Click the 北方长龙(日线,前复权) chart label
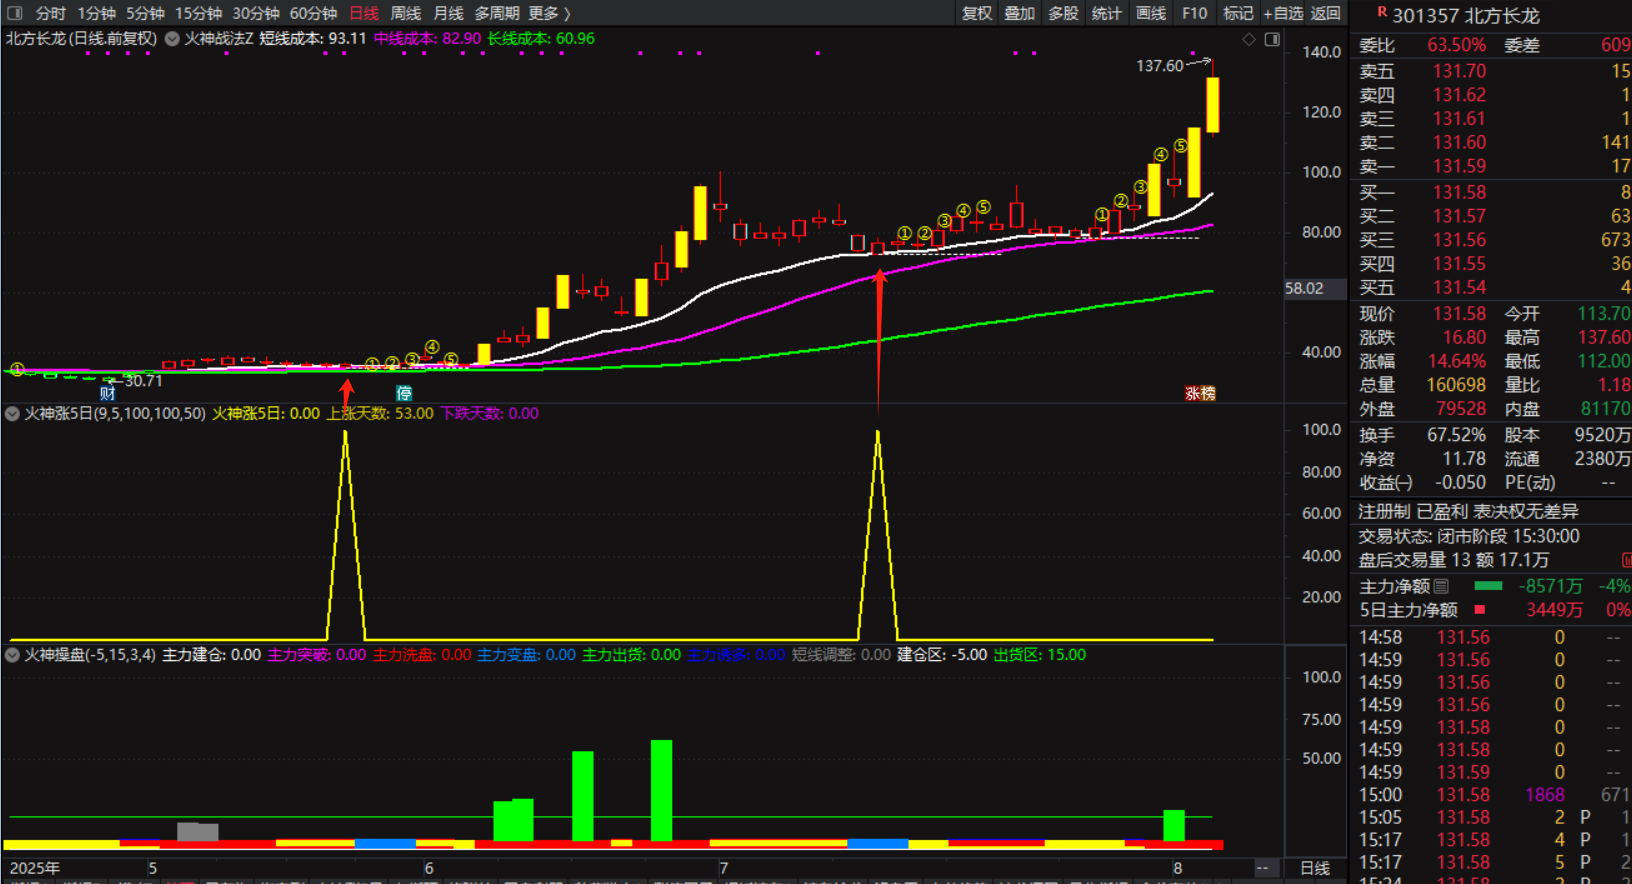 coord(81,39)
